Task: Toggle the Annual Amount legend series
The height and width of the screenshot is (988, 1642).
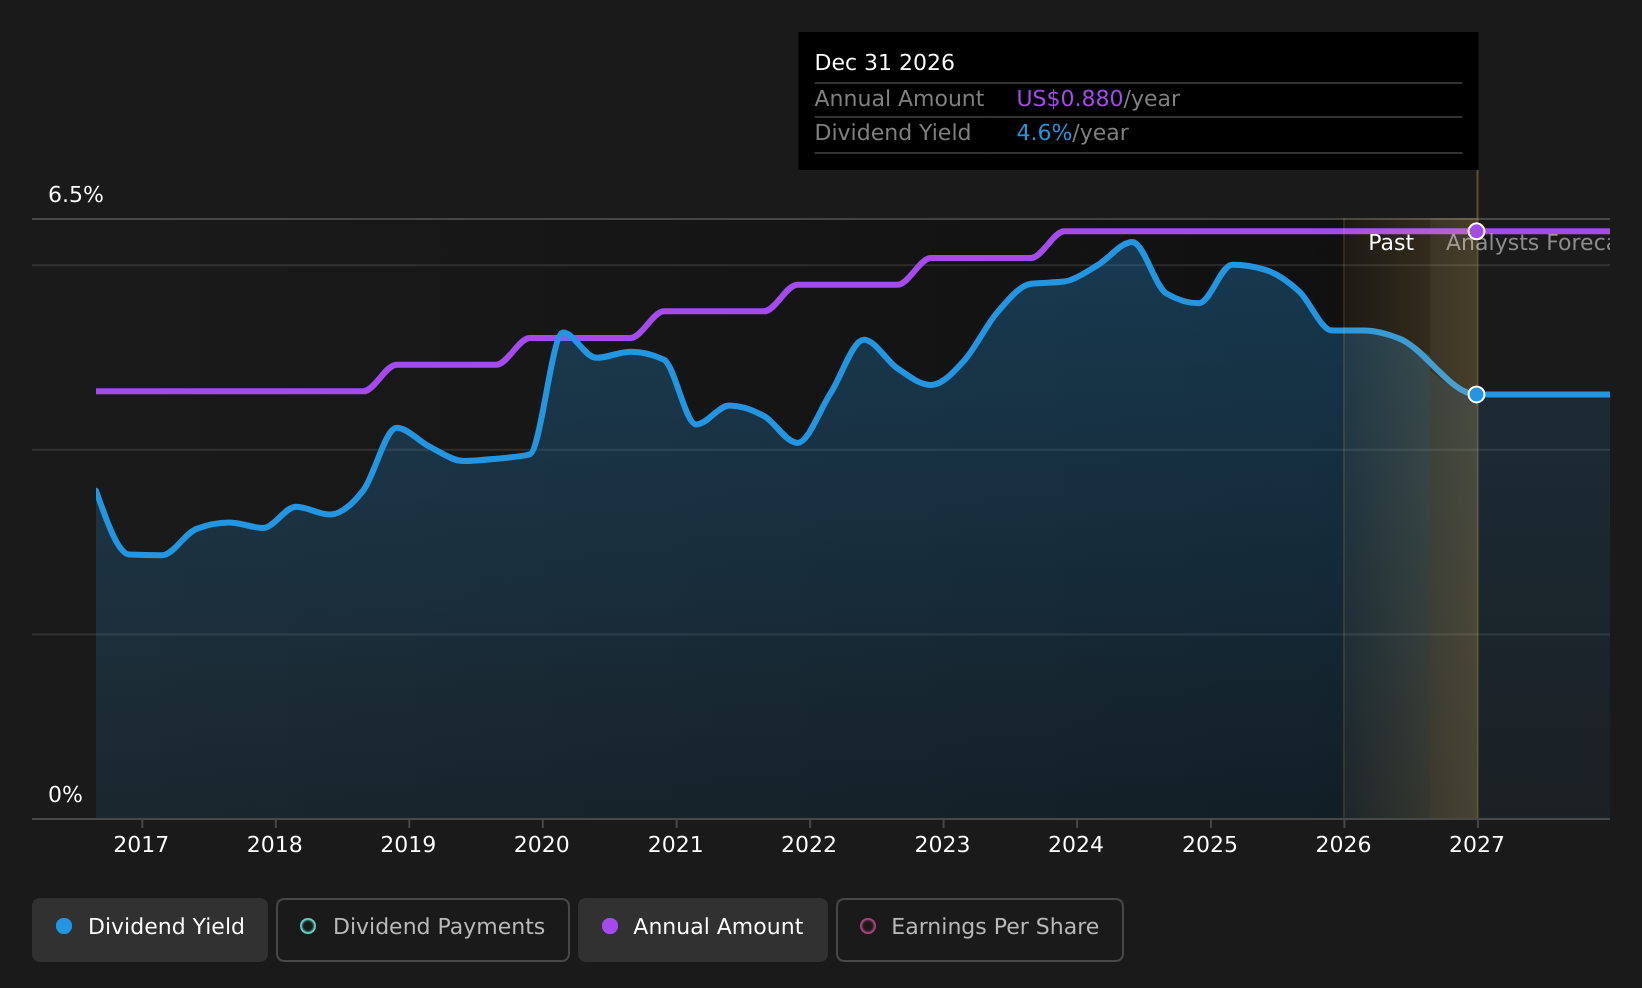Action: pyautogui.click(x=703, y=930)
